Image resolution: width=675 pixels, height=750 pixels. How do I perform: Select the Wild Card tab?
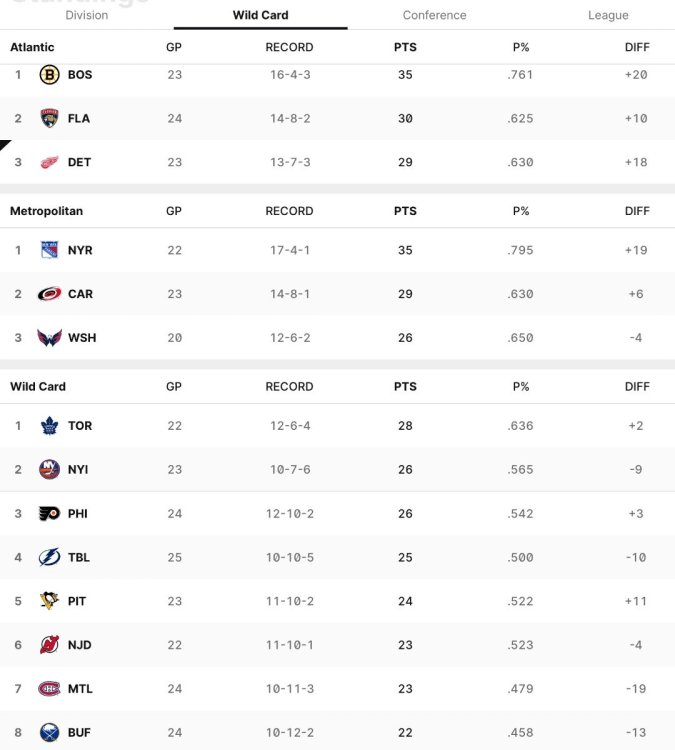[260, 15]
